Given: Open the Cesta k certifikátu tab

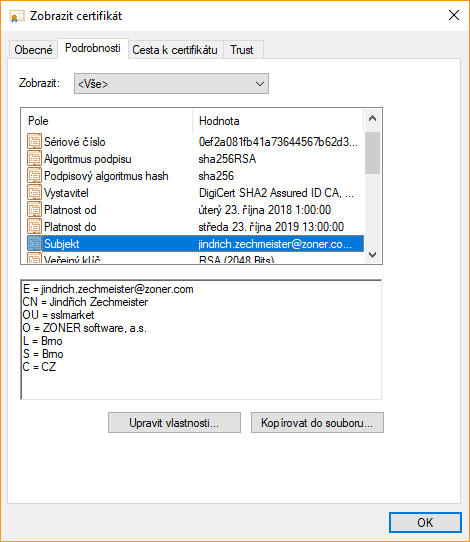Looking at the screenshot, I should pyautogui.click(x=175, y=50).
